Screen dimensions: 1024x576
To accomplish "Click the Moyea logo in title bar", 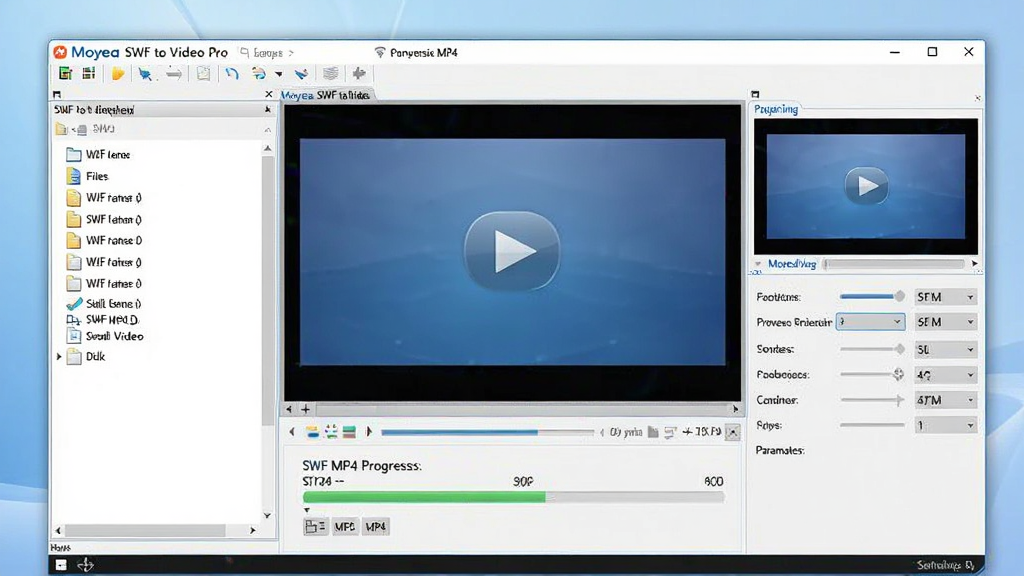I will pyautogui.click(x=60, y=52).
